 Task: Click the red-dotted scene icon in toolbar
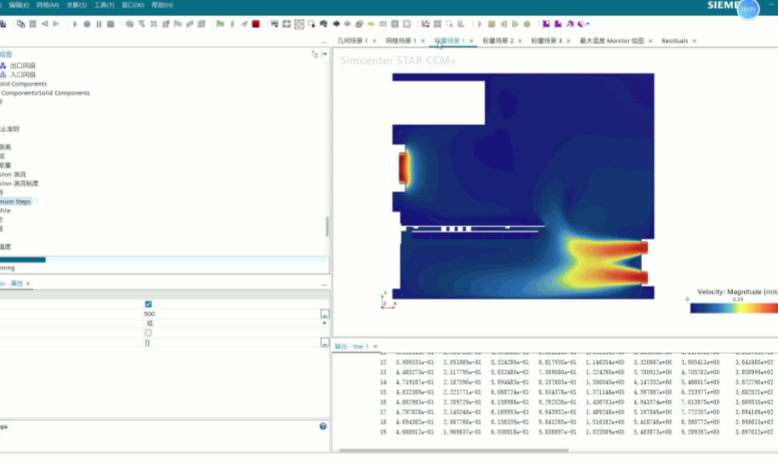[x=425, y=24]
